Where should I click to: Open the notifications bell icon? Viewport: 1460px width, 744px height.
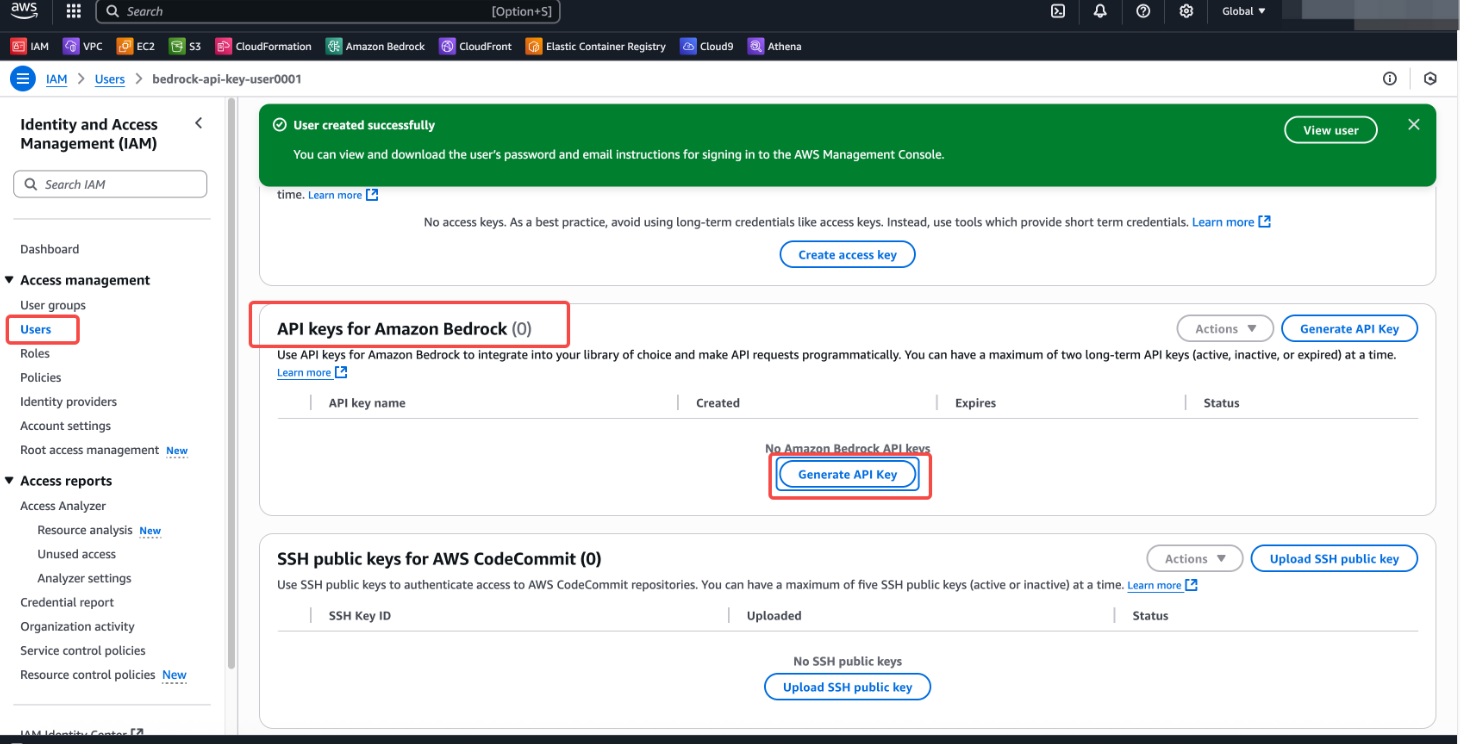(1100, 11)
